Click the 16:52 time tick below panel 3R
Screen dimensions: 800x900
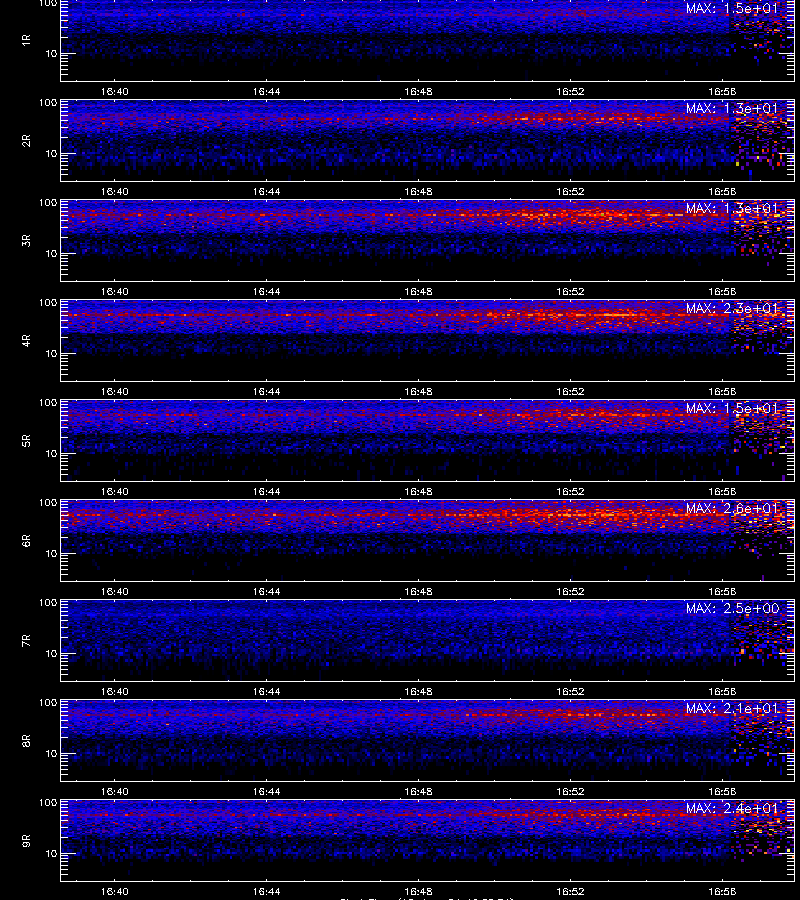click(570, 291)
